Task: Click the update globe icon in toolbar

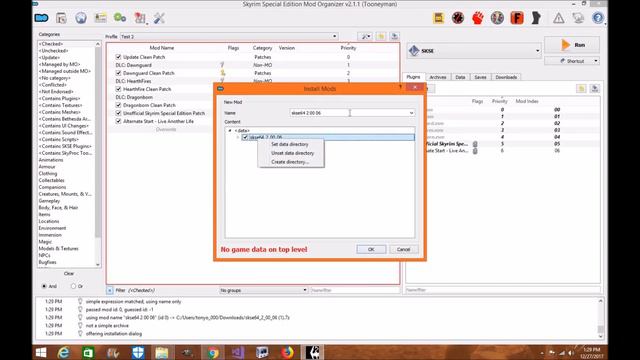Action: click(578, 18)
